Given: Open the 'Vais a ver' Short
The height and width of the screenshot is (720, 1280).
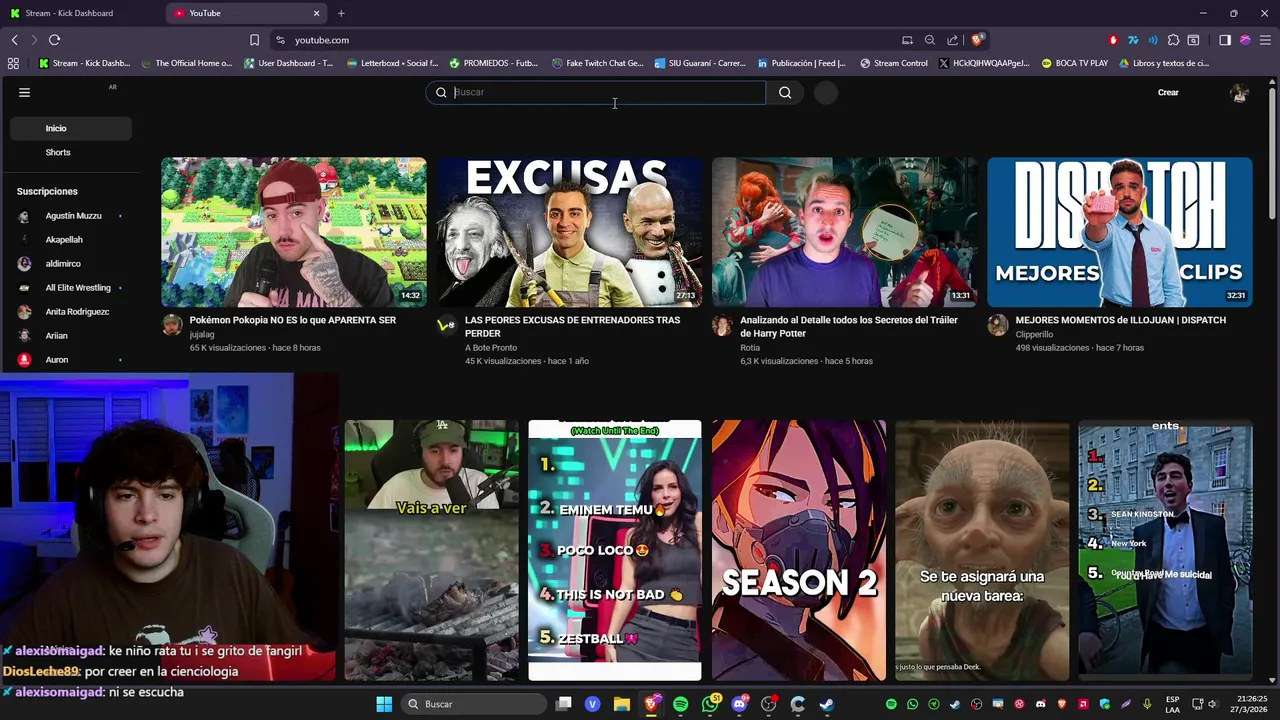Looking at the screenshot, I should pos(431,550).
